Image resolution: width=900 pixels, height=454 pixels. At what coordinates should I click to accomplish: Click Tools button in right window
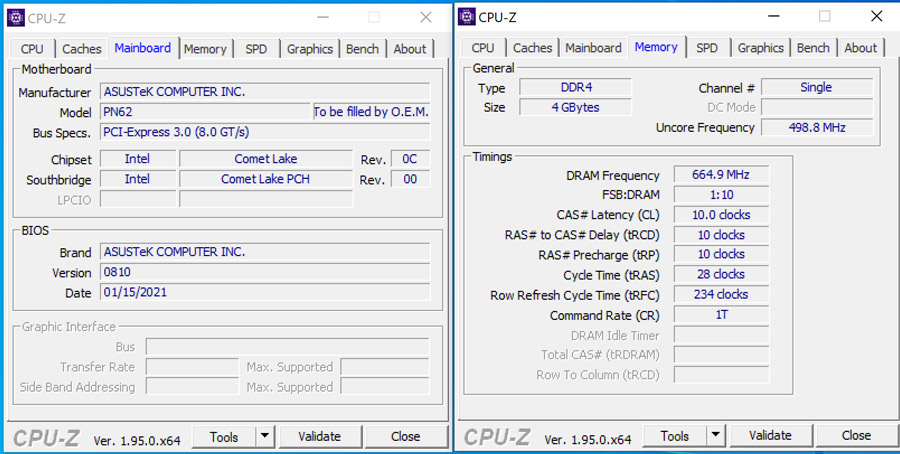(675, 436)
